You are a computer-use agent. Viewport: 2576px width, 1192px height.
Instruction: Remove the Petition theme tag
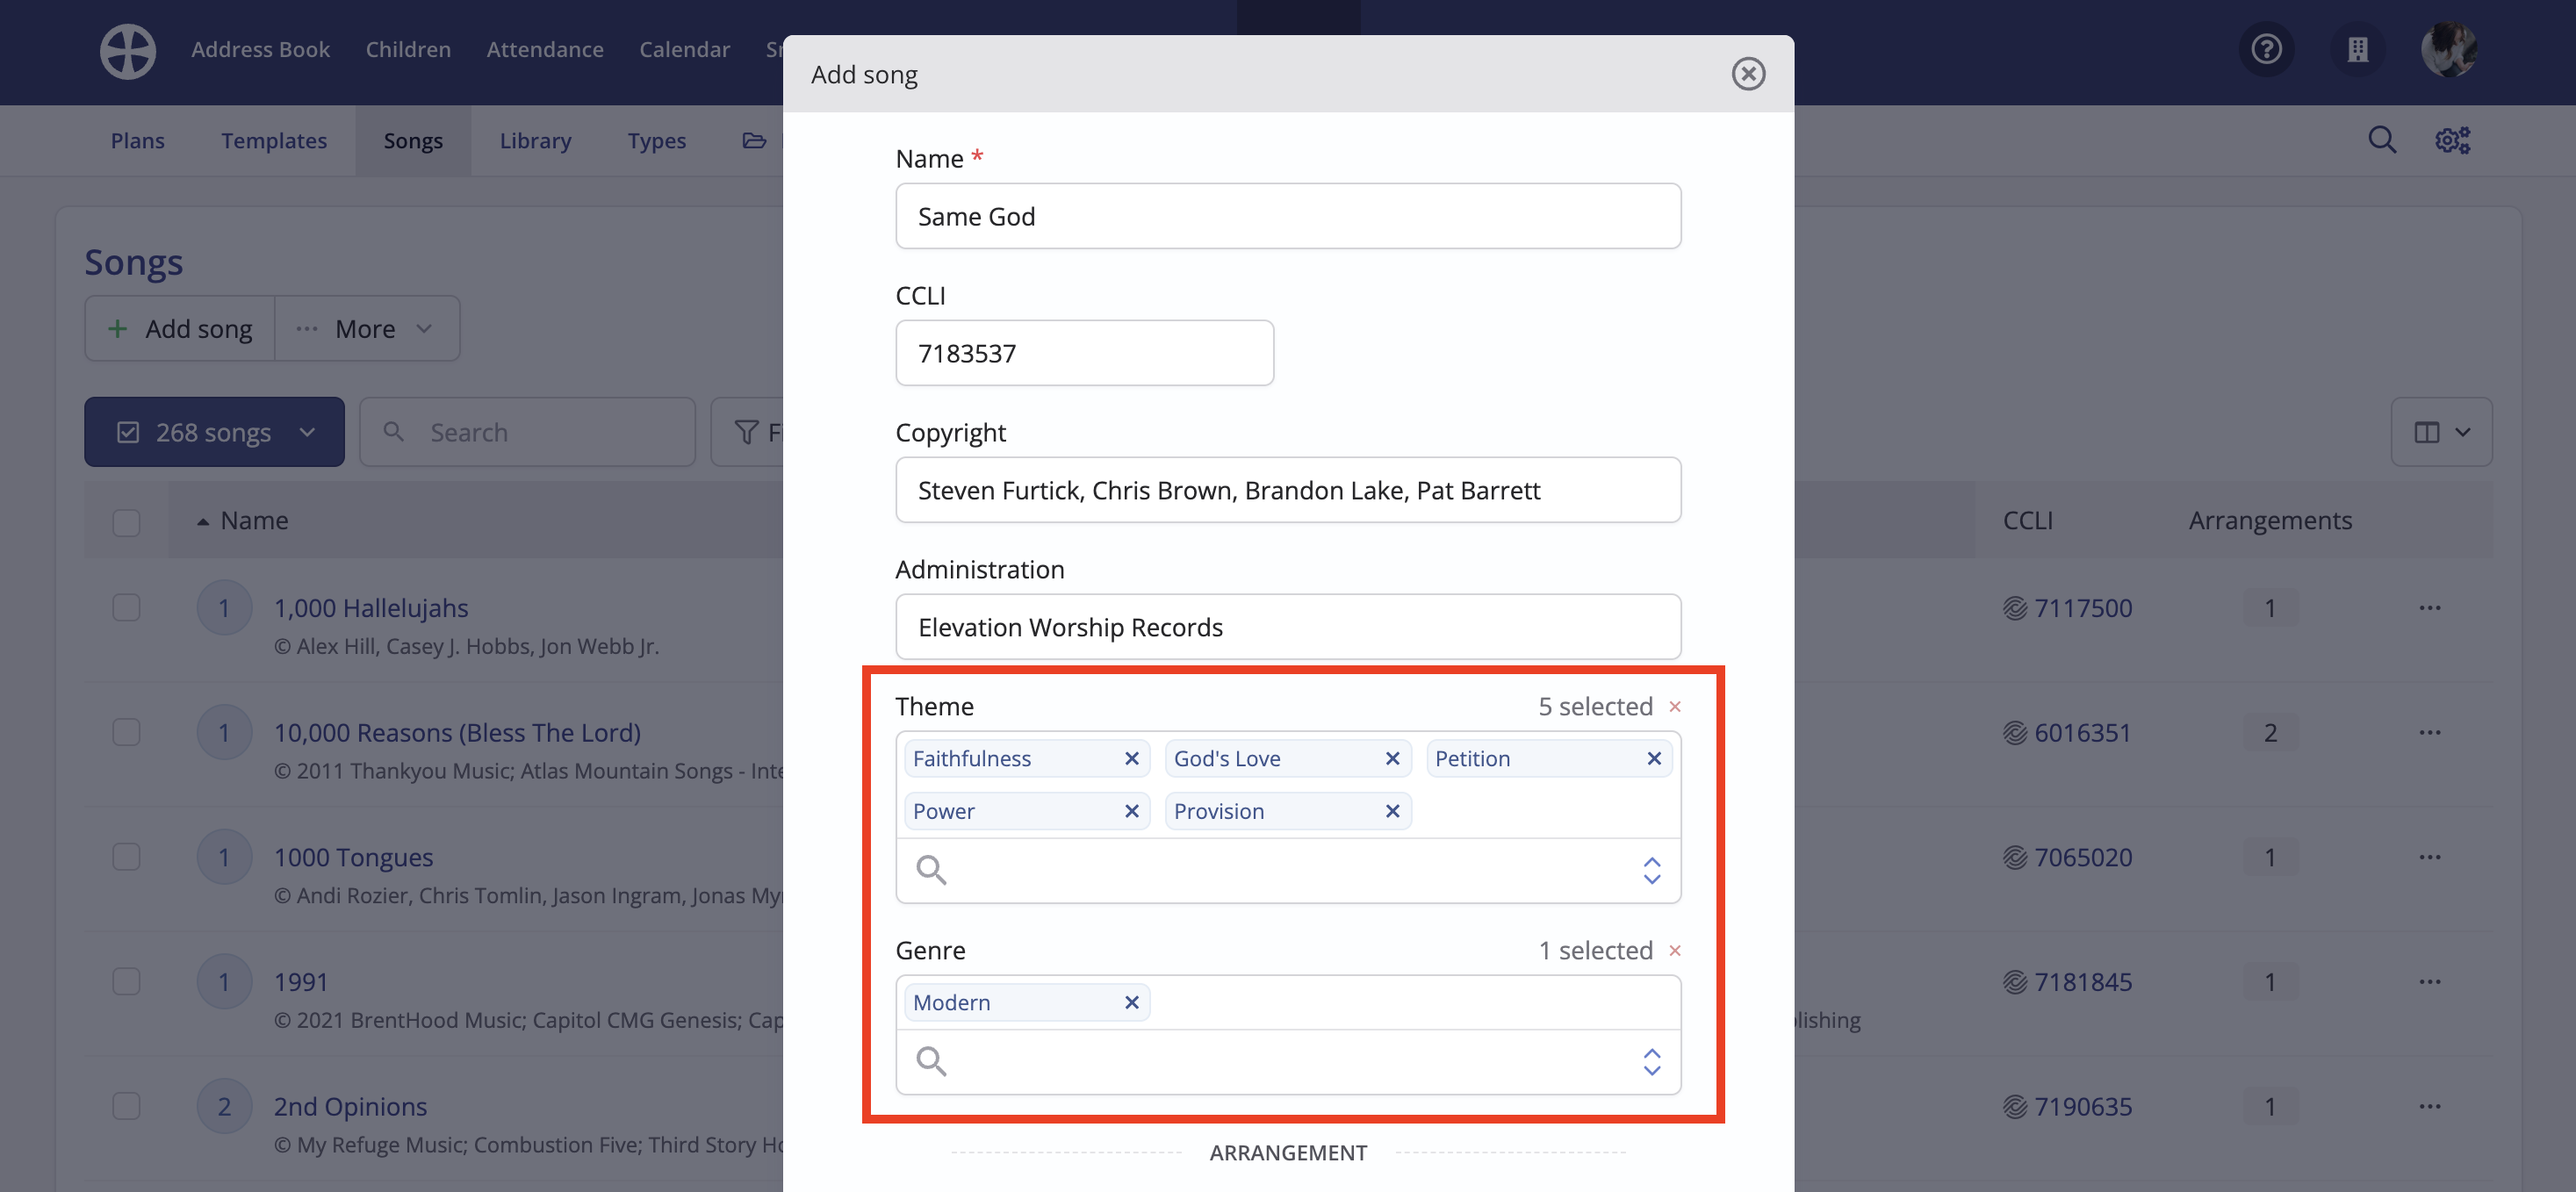pyautogui.click(x=1653, y=759)
